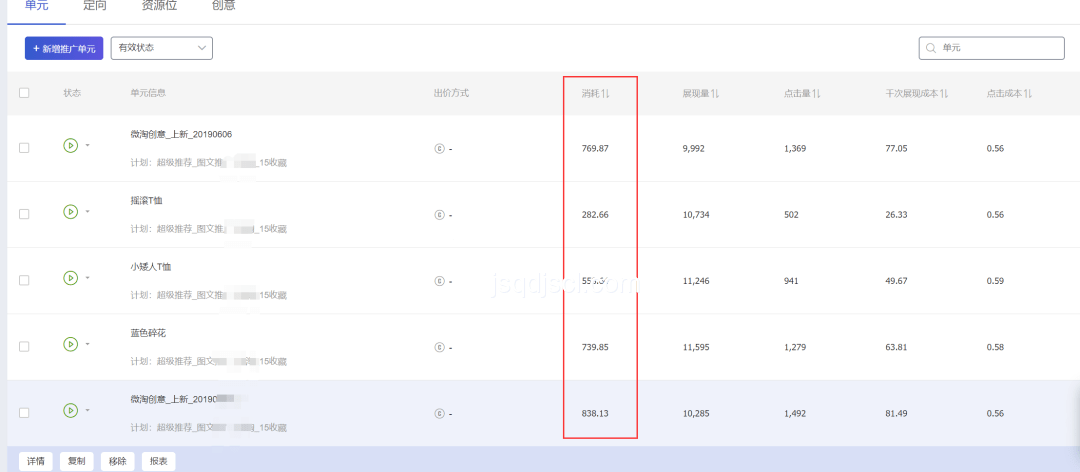The height and width of the screenshot is (472, 1080).
Task: Open unit 摇滚T恤
Action: 147,201
